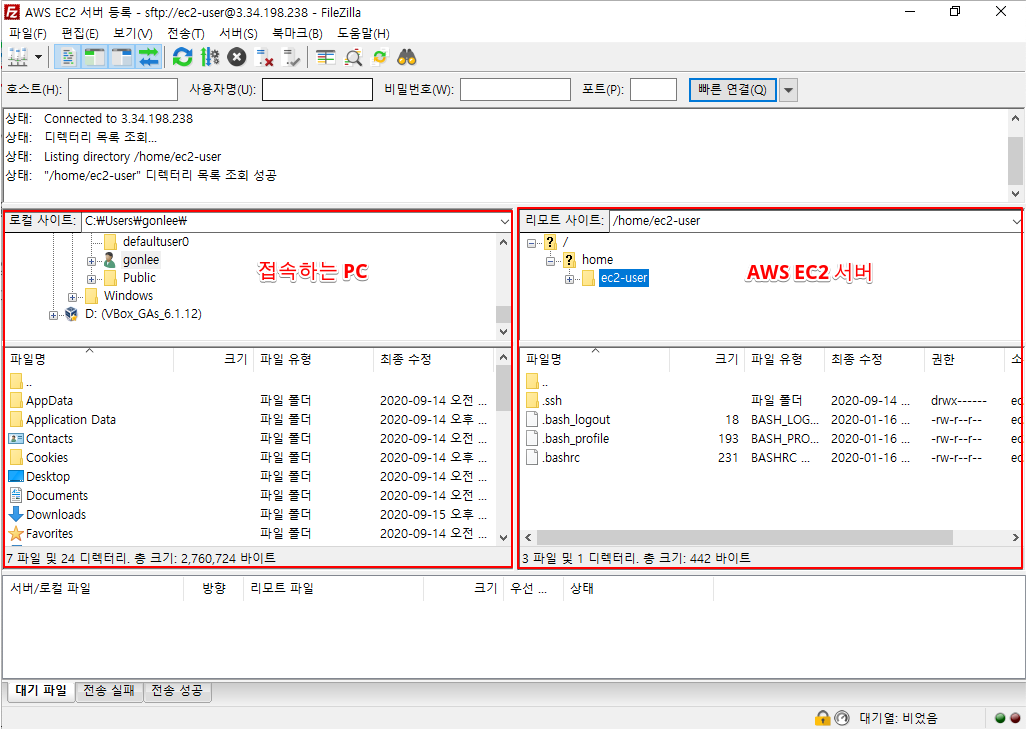The height and width of the screenshot is (729, 1027).
Task: Disconnect from the current server
Action: 264,58
